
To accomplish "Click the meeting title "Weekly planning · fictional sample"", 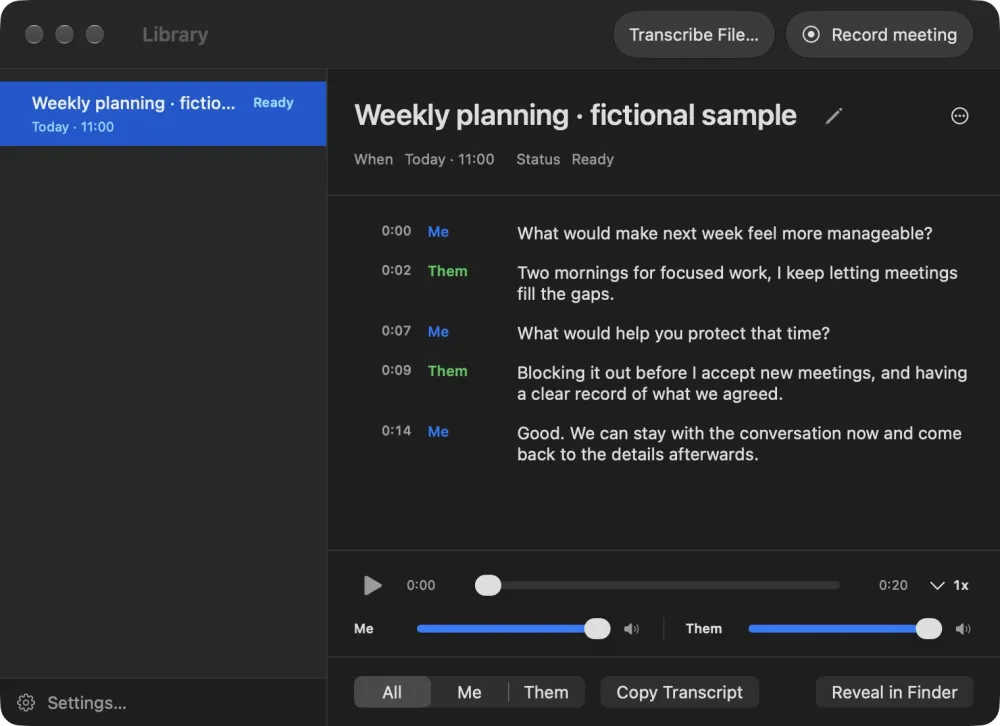I will coord(575,115).
